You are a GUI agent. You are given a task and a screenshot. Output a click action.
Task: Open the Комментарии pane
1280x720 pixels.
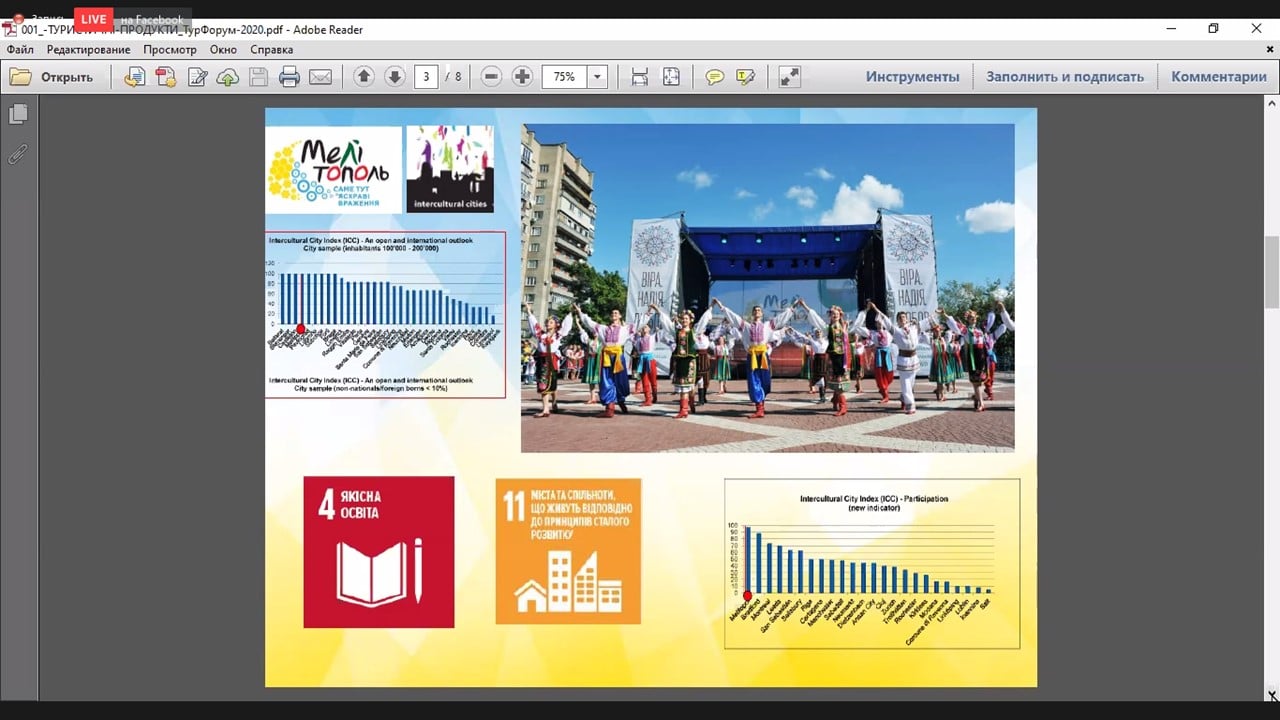coord(1218,77)
